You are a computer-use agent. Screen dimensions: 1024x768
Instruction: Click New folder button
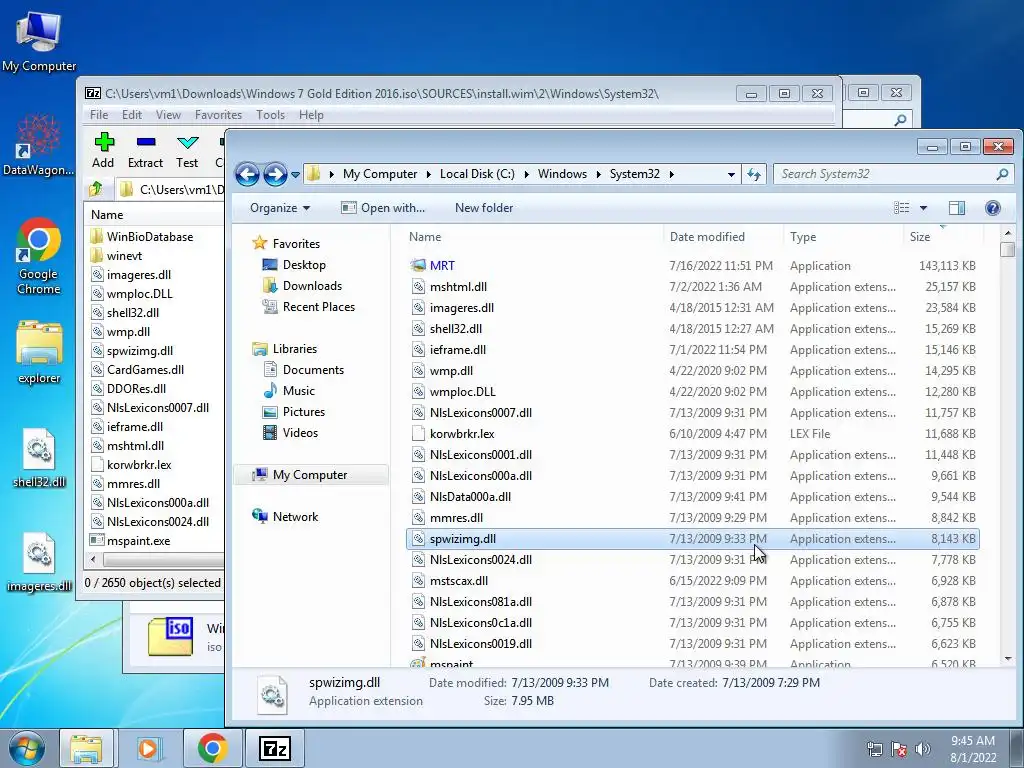pos(484,208)
